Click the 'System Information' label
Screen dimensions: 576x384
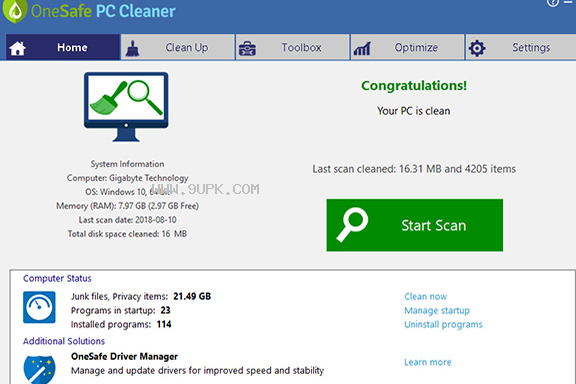[x=127, y=164]
